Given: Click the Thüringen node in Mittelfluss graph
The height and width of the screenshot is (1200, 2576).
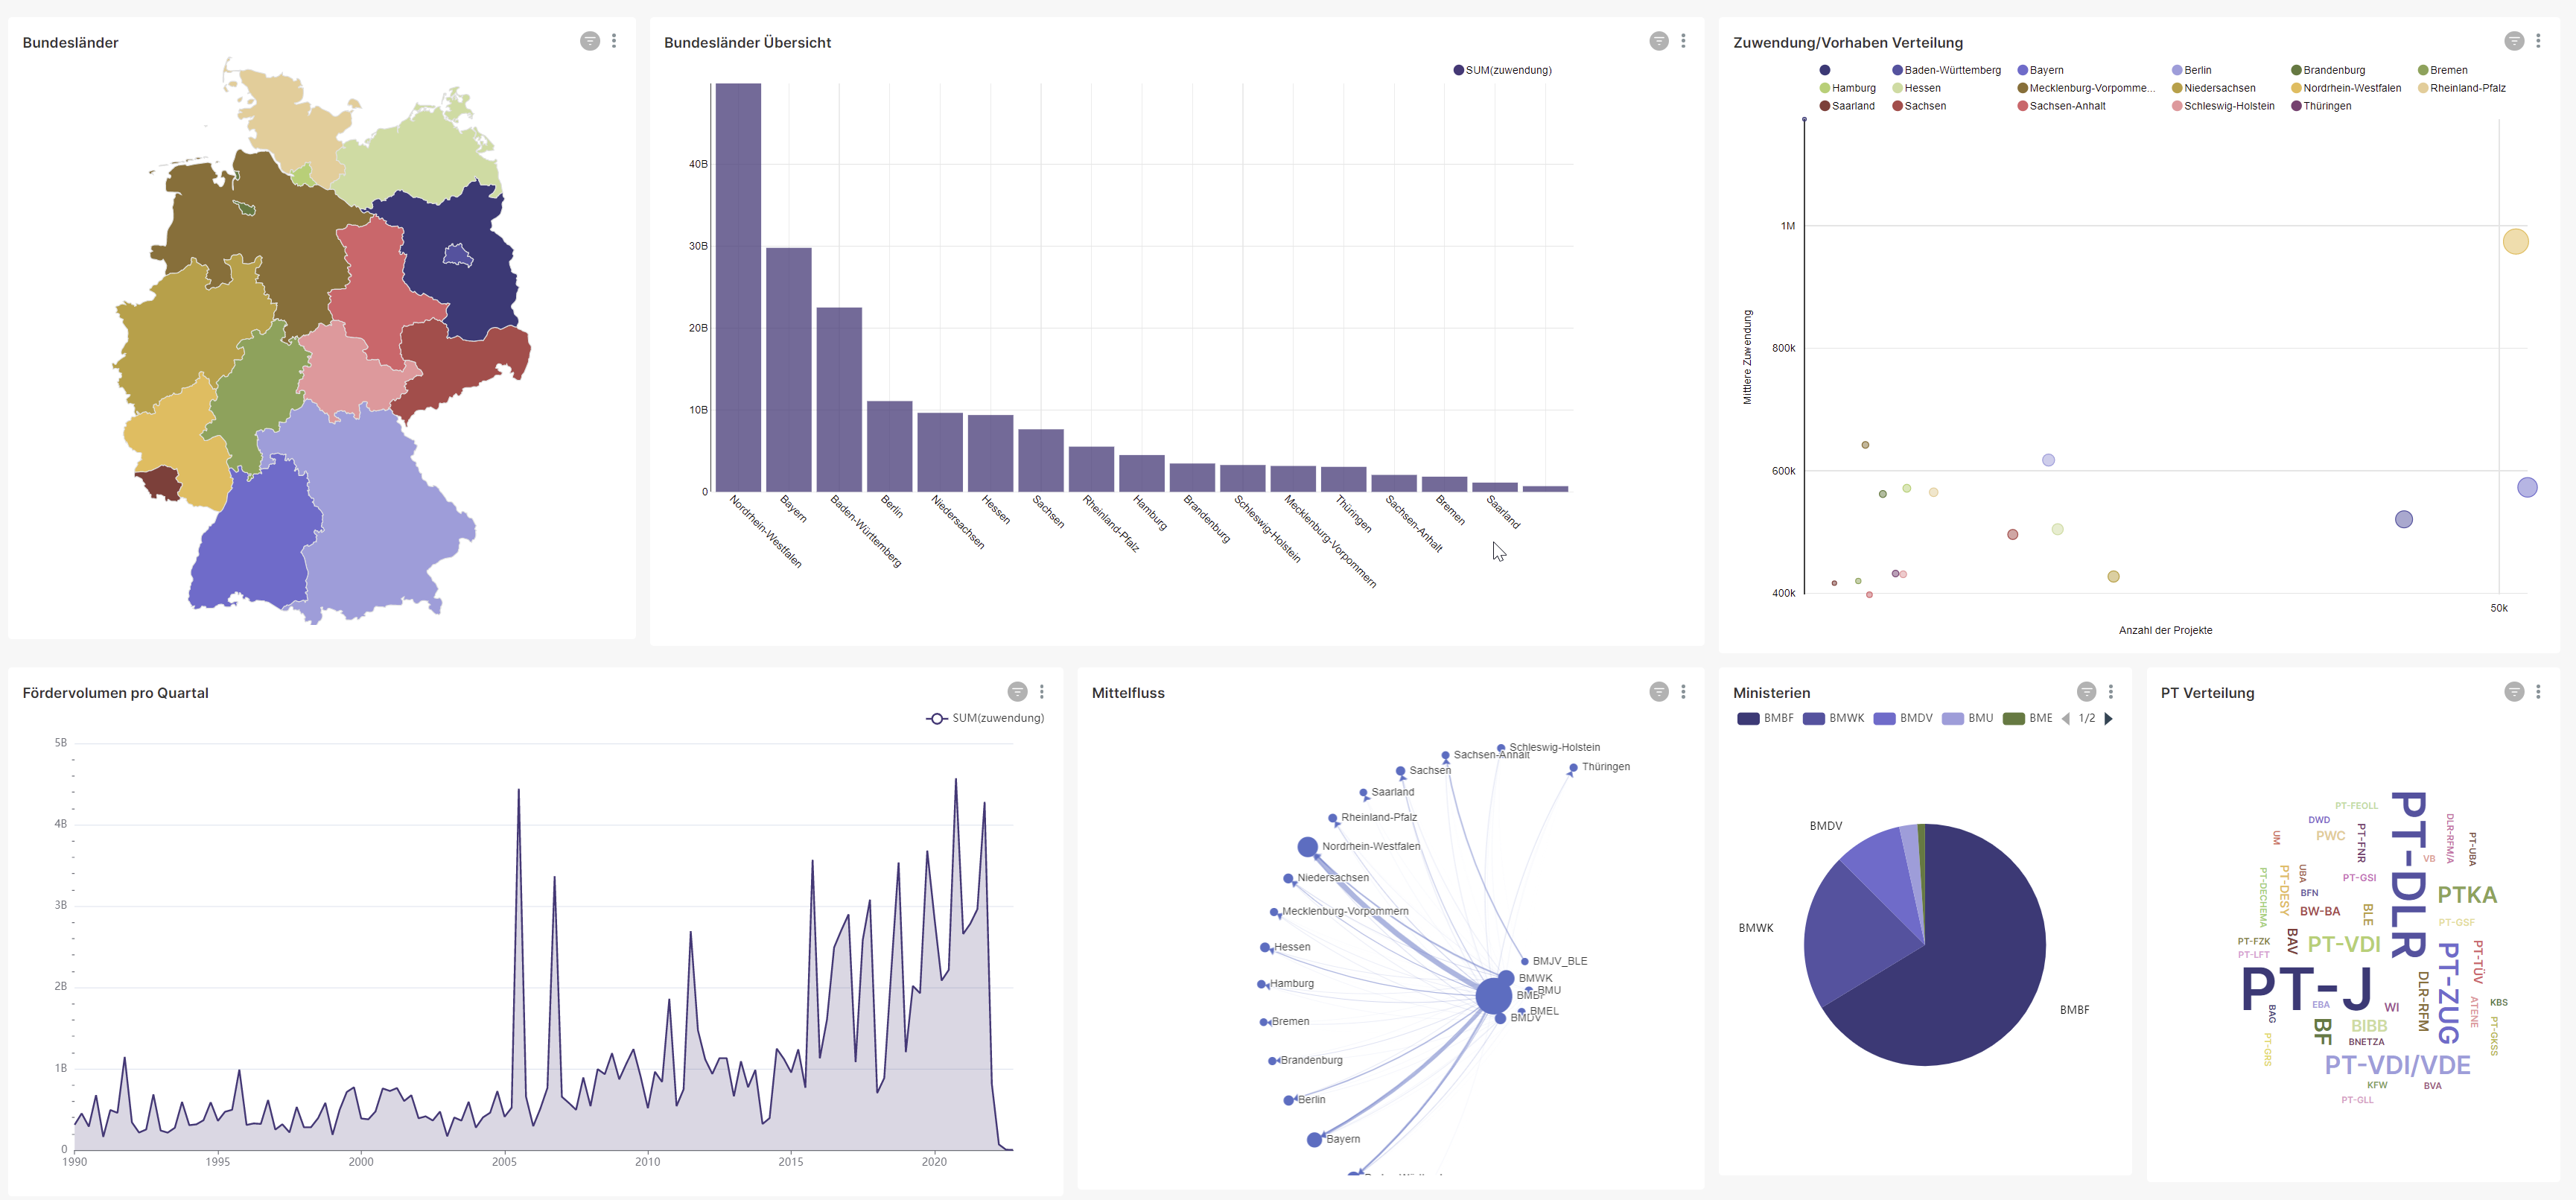Looking at the screenshot, I should pos(1573,768).
